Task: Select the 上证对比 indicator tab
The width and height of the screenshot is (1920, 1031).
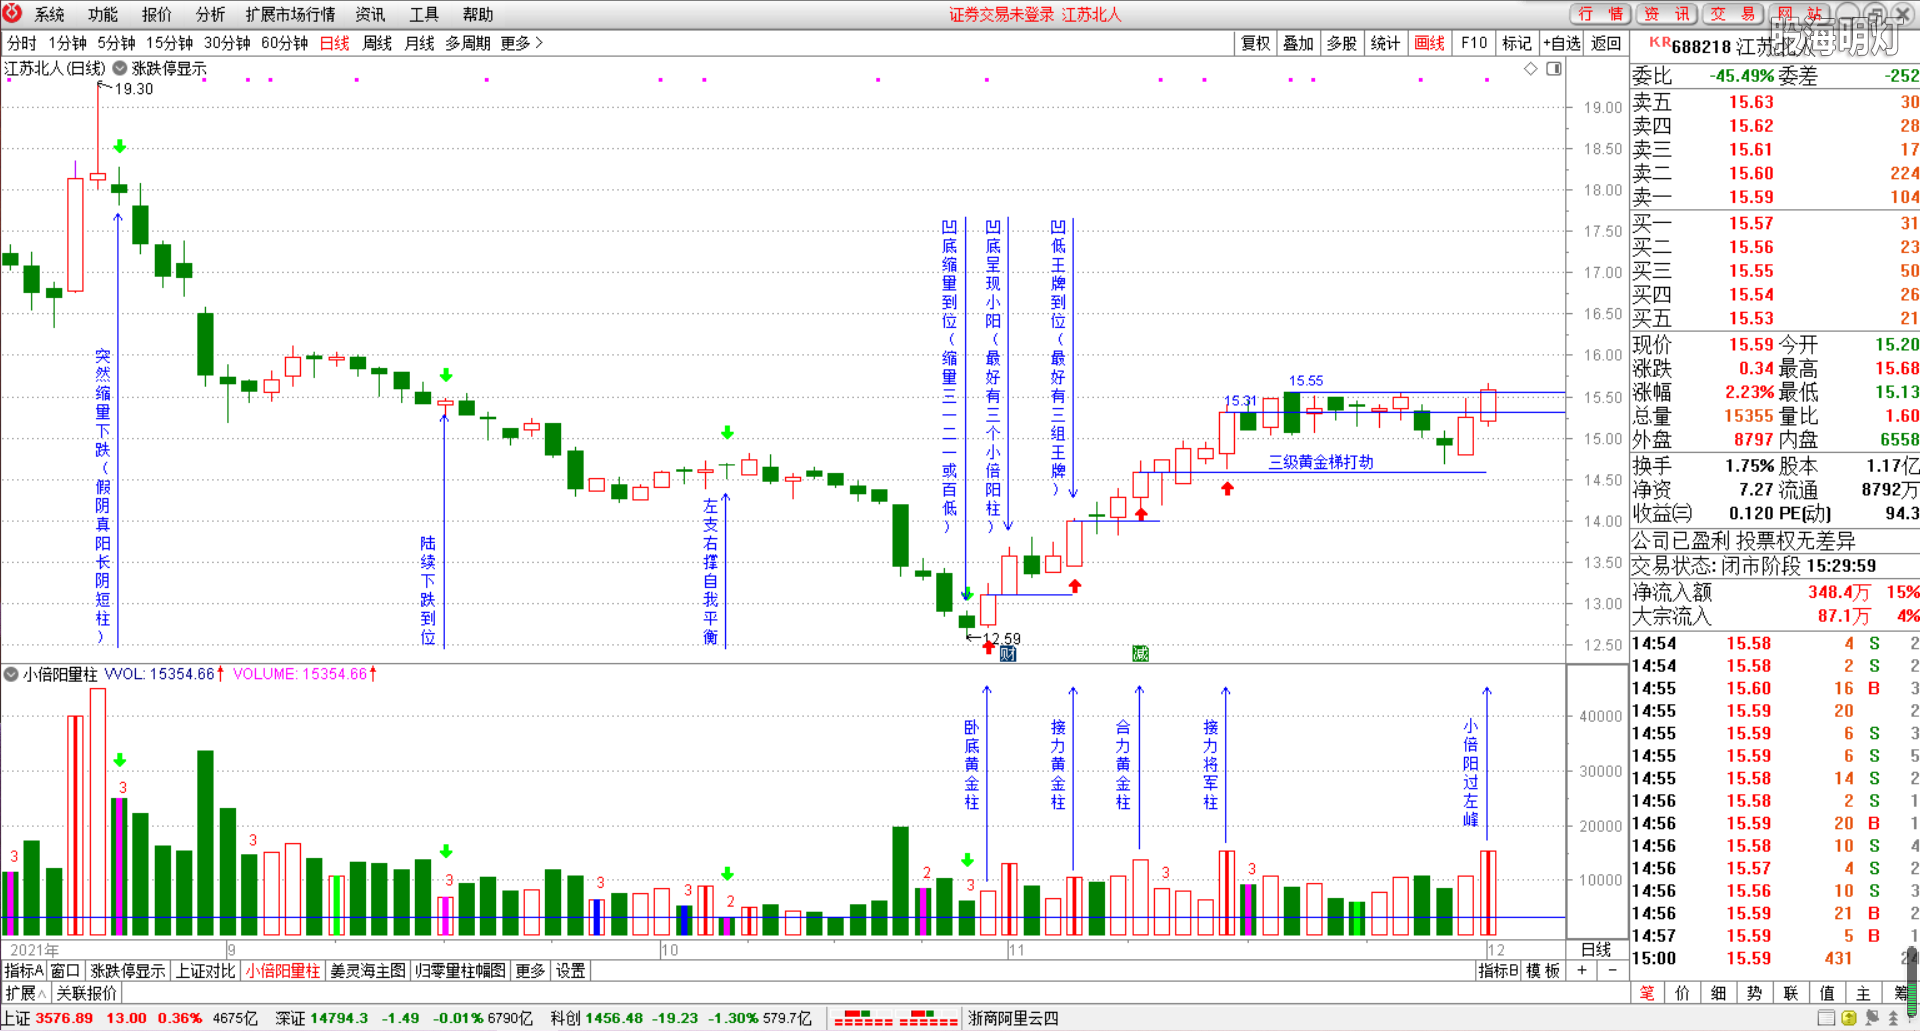Action: (x=206, y=970)
